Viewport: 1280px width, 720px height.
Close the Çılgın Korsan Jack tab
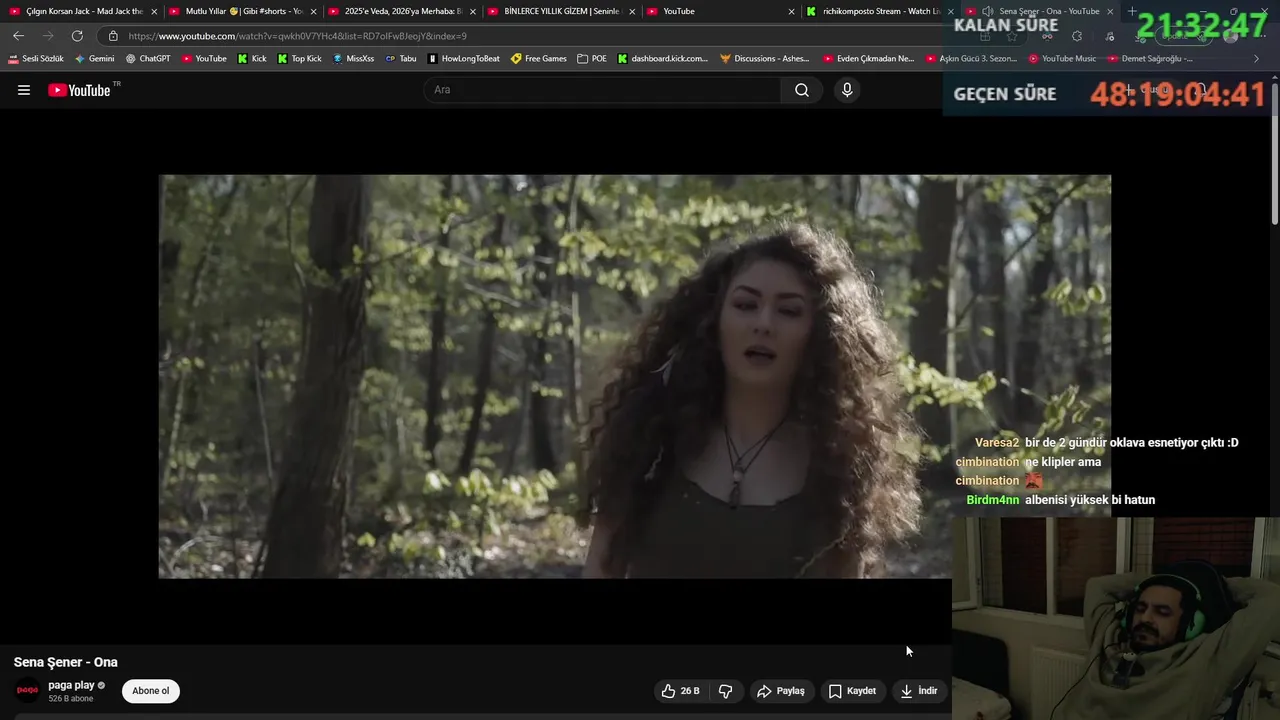[154, 12]
